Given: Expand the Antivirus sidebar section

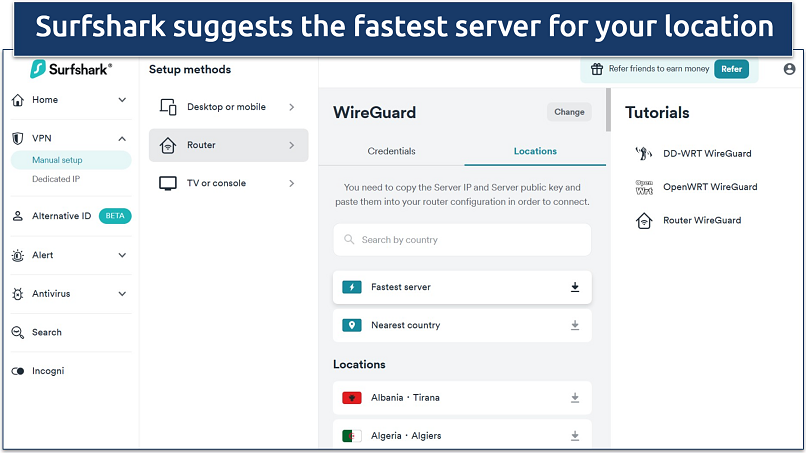Looking at the screenshot, I should (x=122, y=294).
